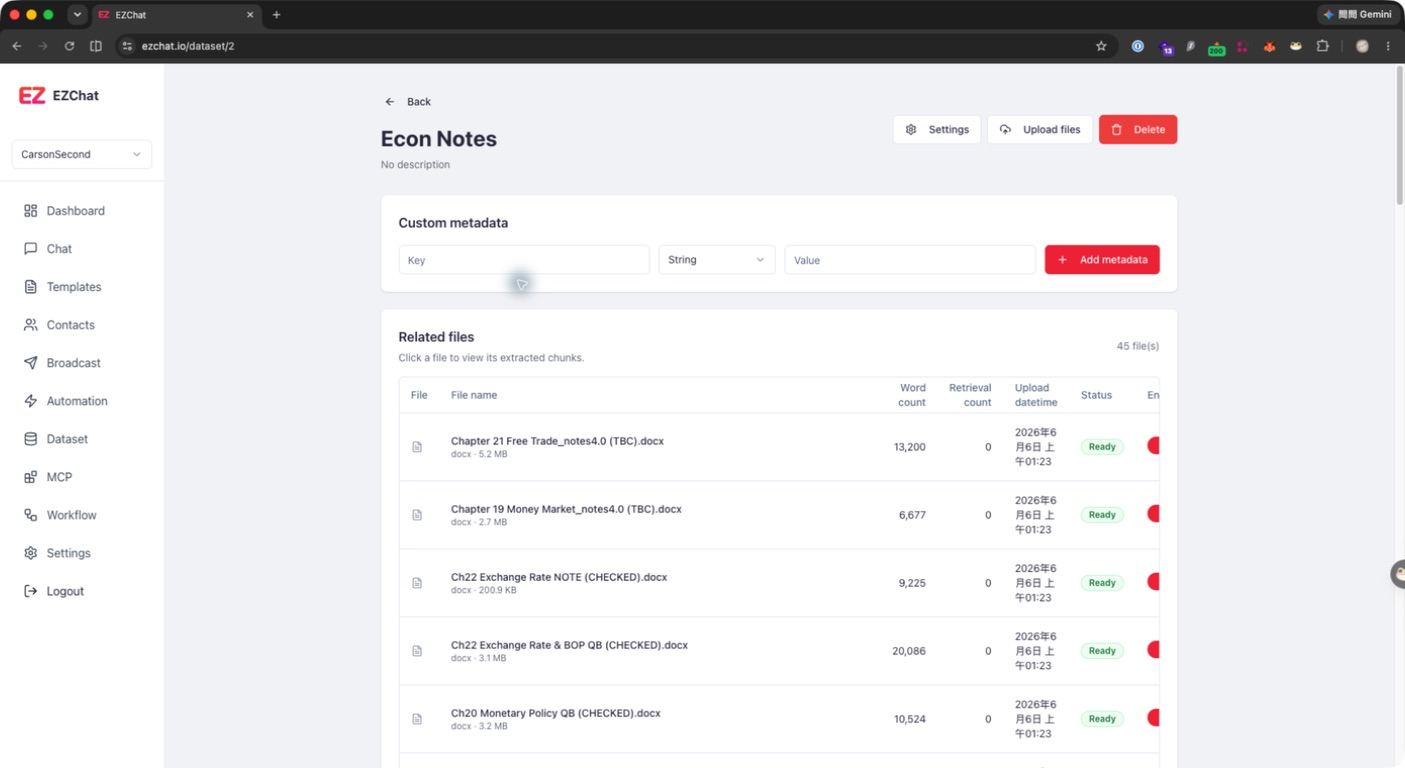The image size is (1405, 768).
Task: Open the tab search dropdown chevron
Action: coord(77,15)
